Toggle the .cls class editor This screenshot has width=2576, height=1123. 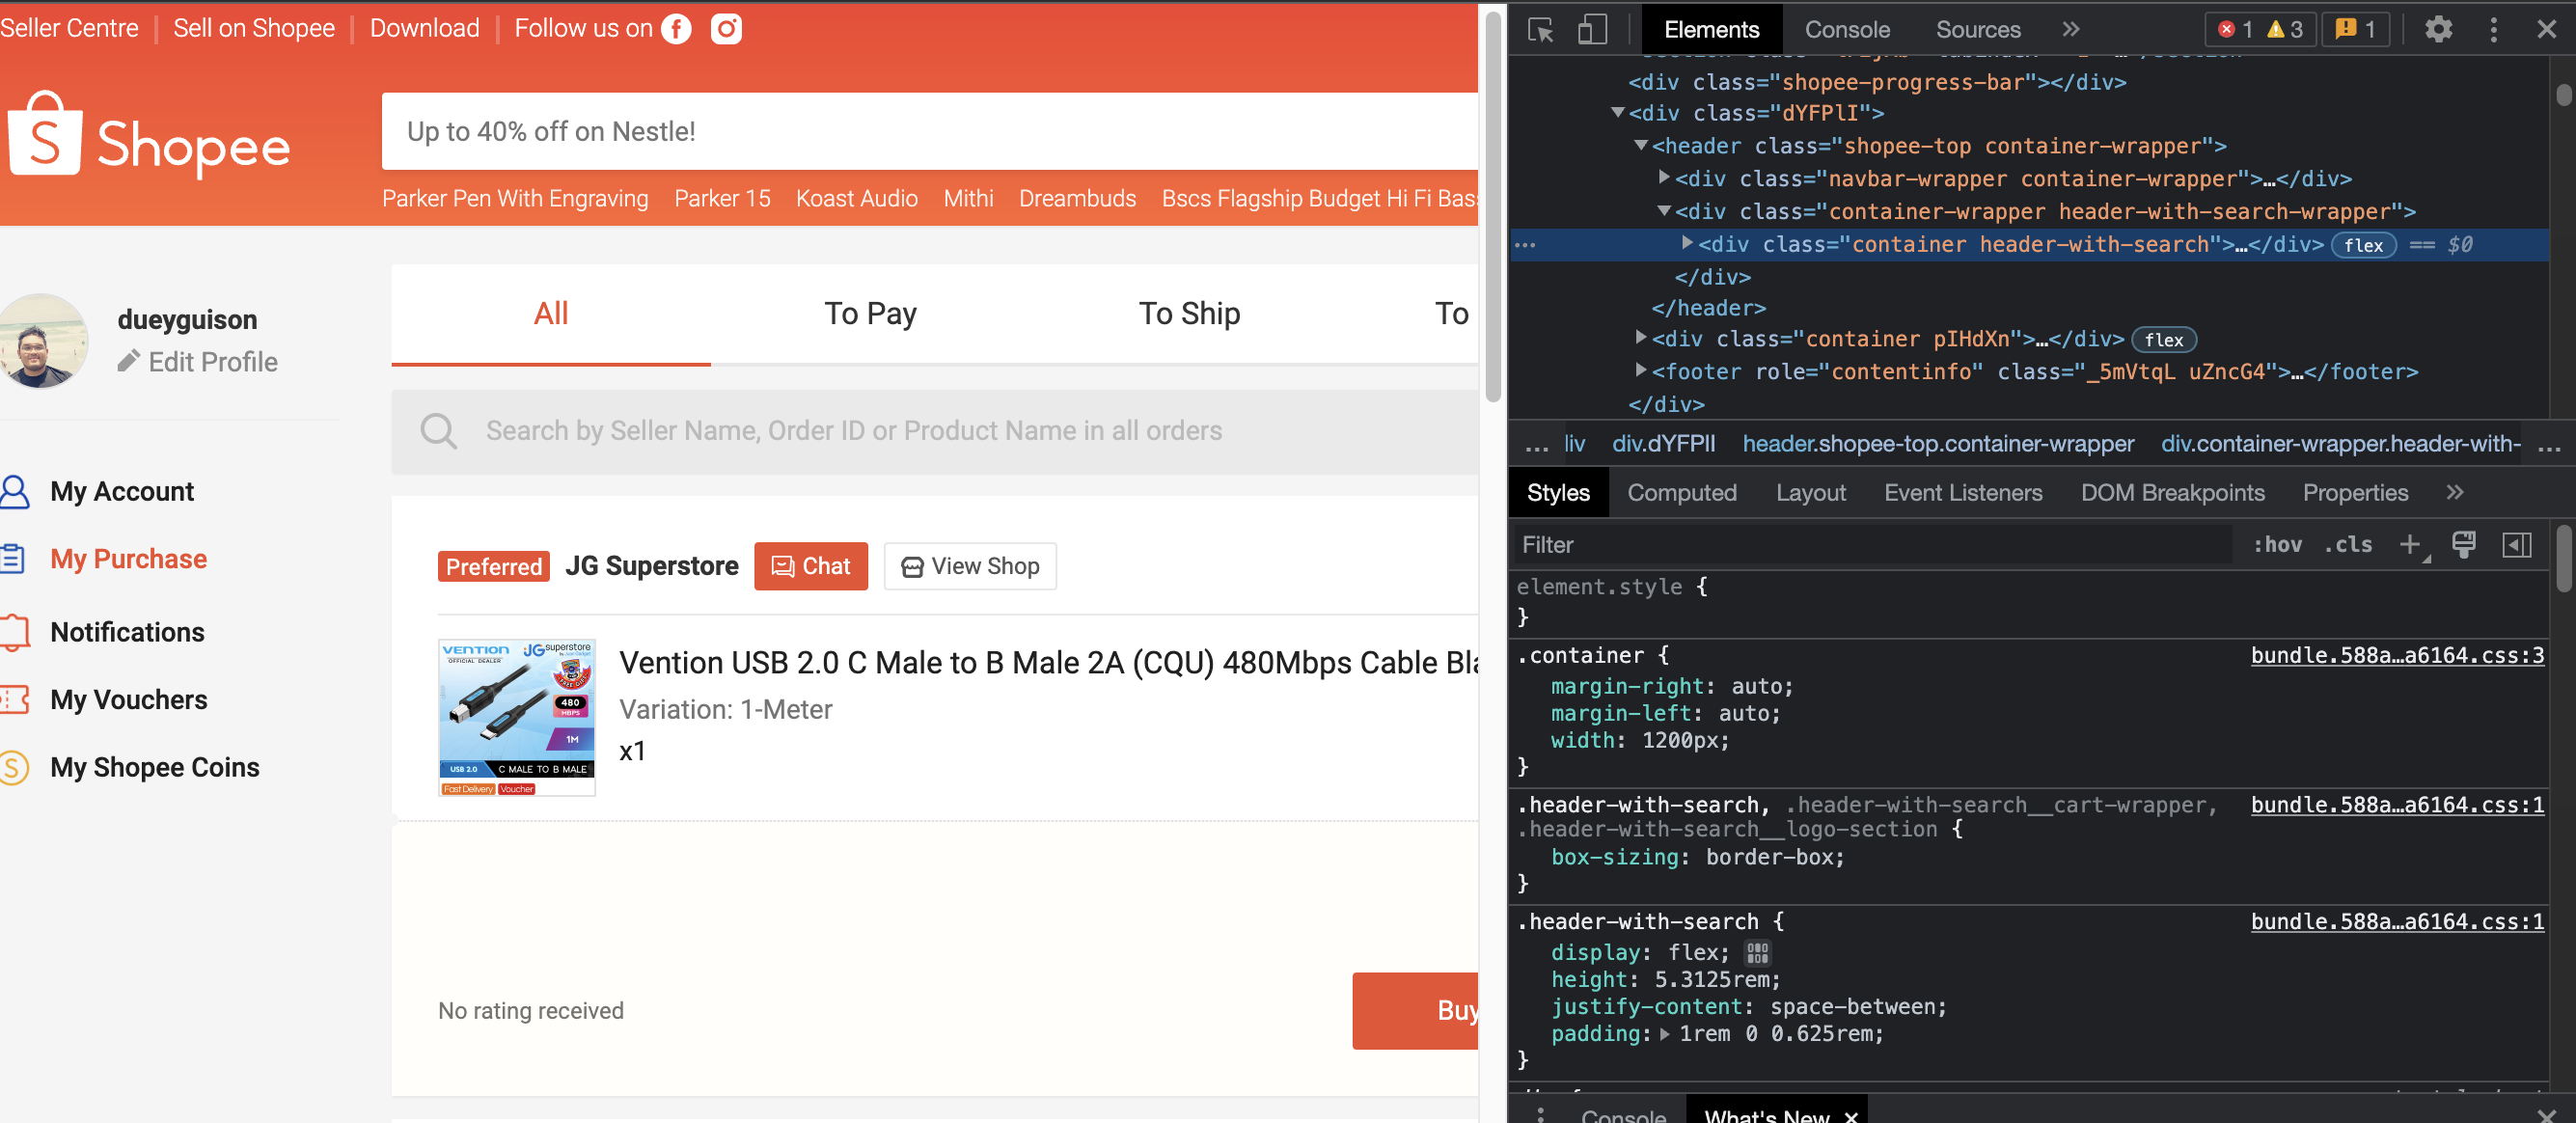pyautogui.click(x=2348, y=544)
